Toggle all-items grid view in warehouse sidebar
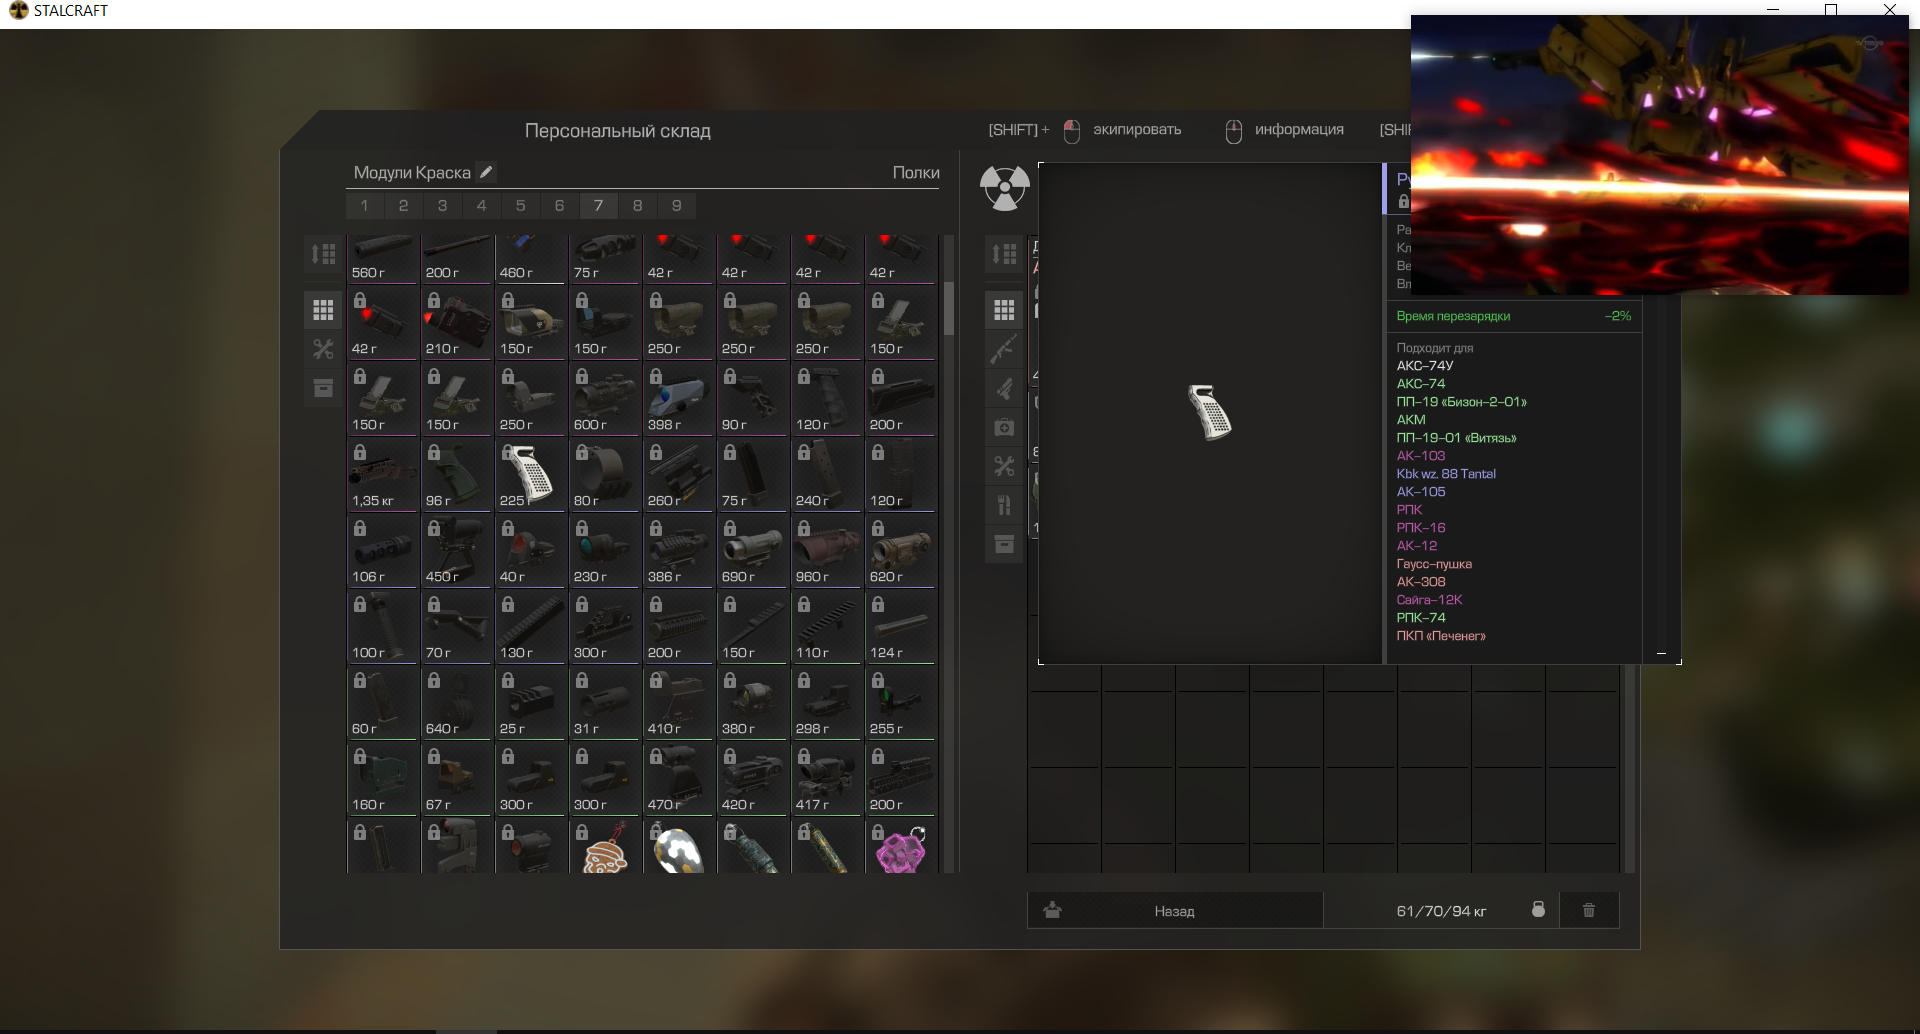Image resolution: width=1920 pixels, height=1034 pixels. point(323,310)
